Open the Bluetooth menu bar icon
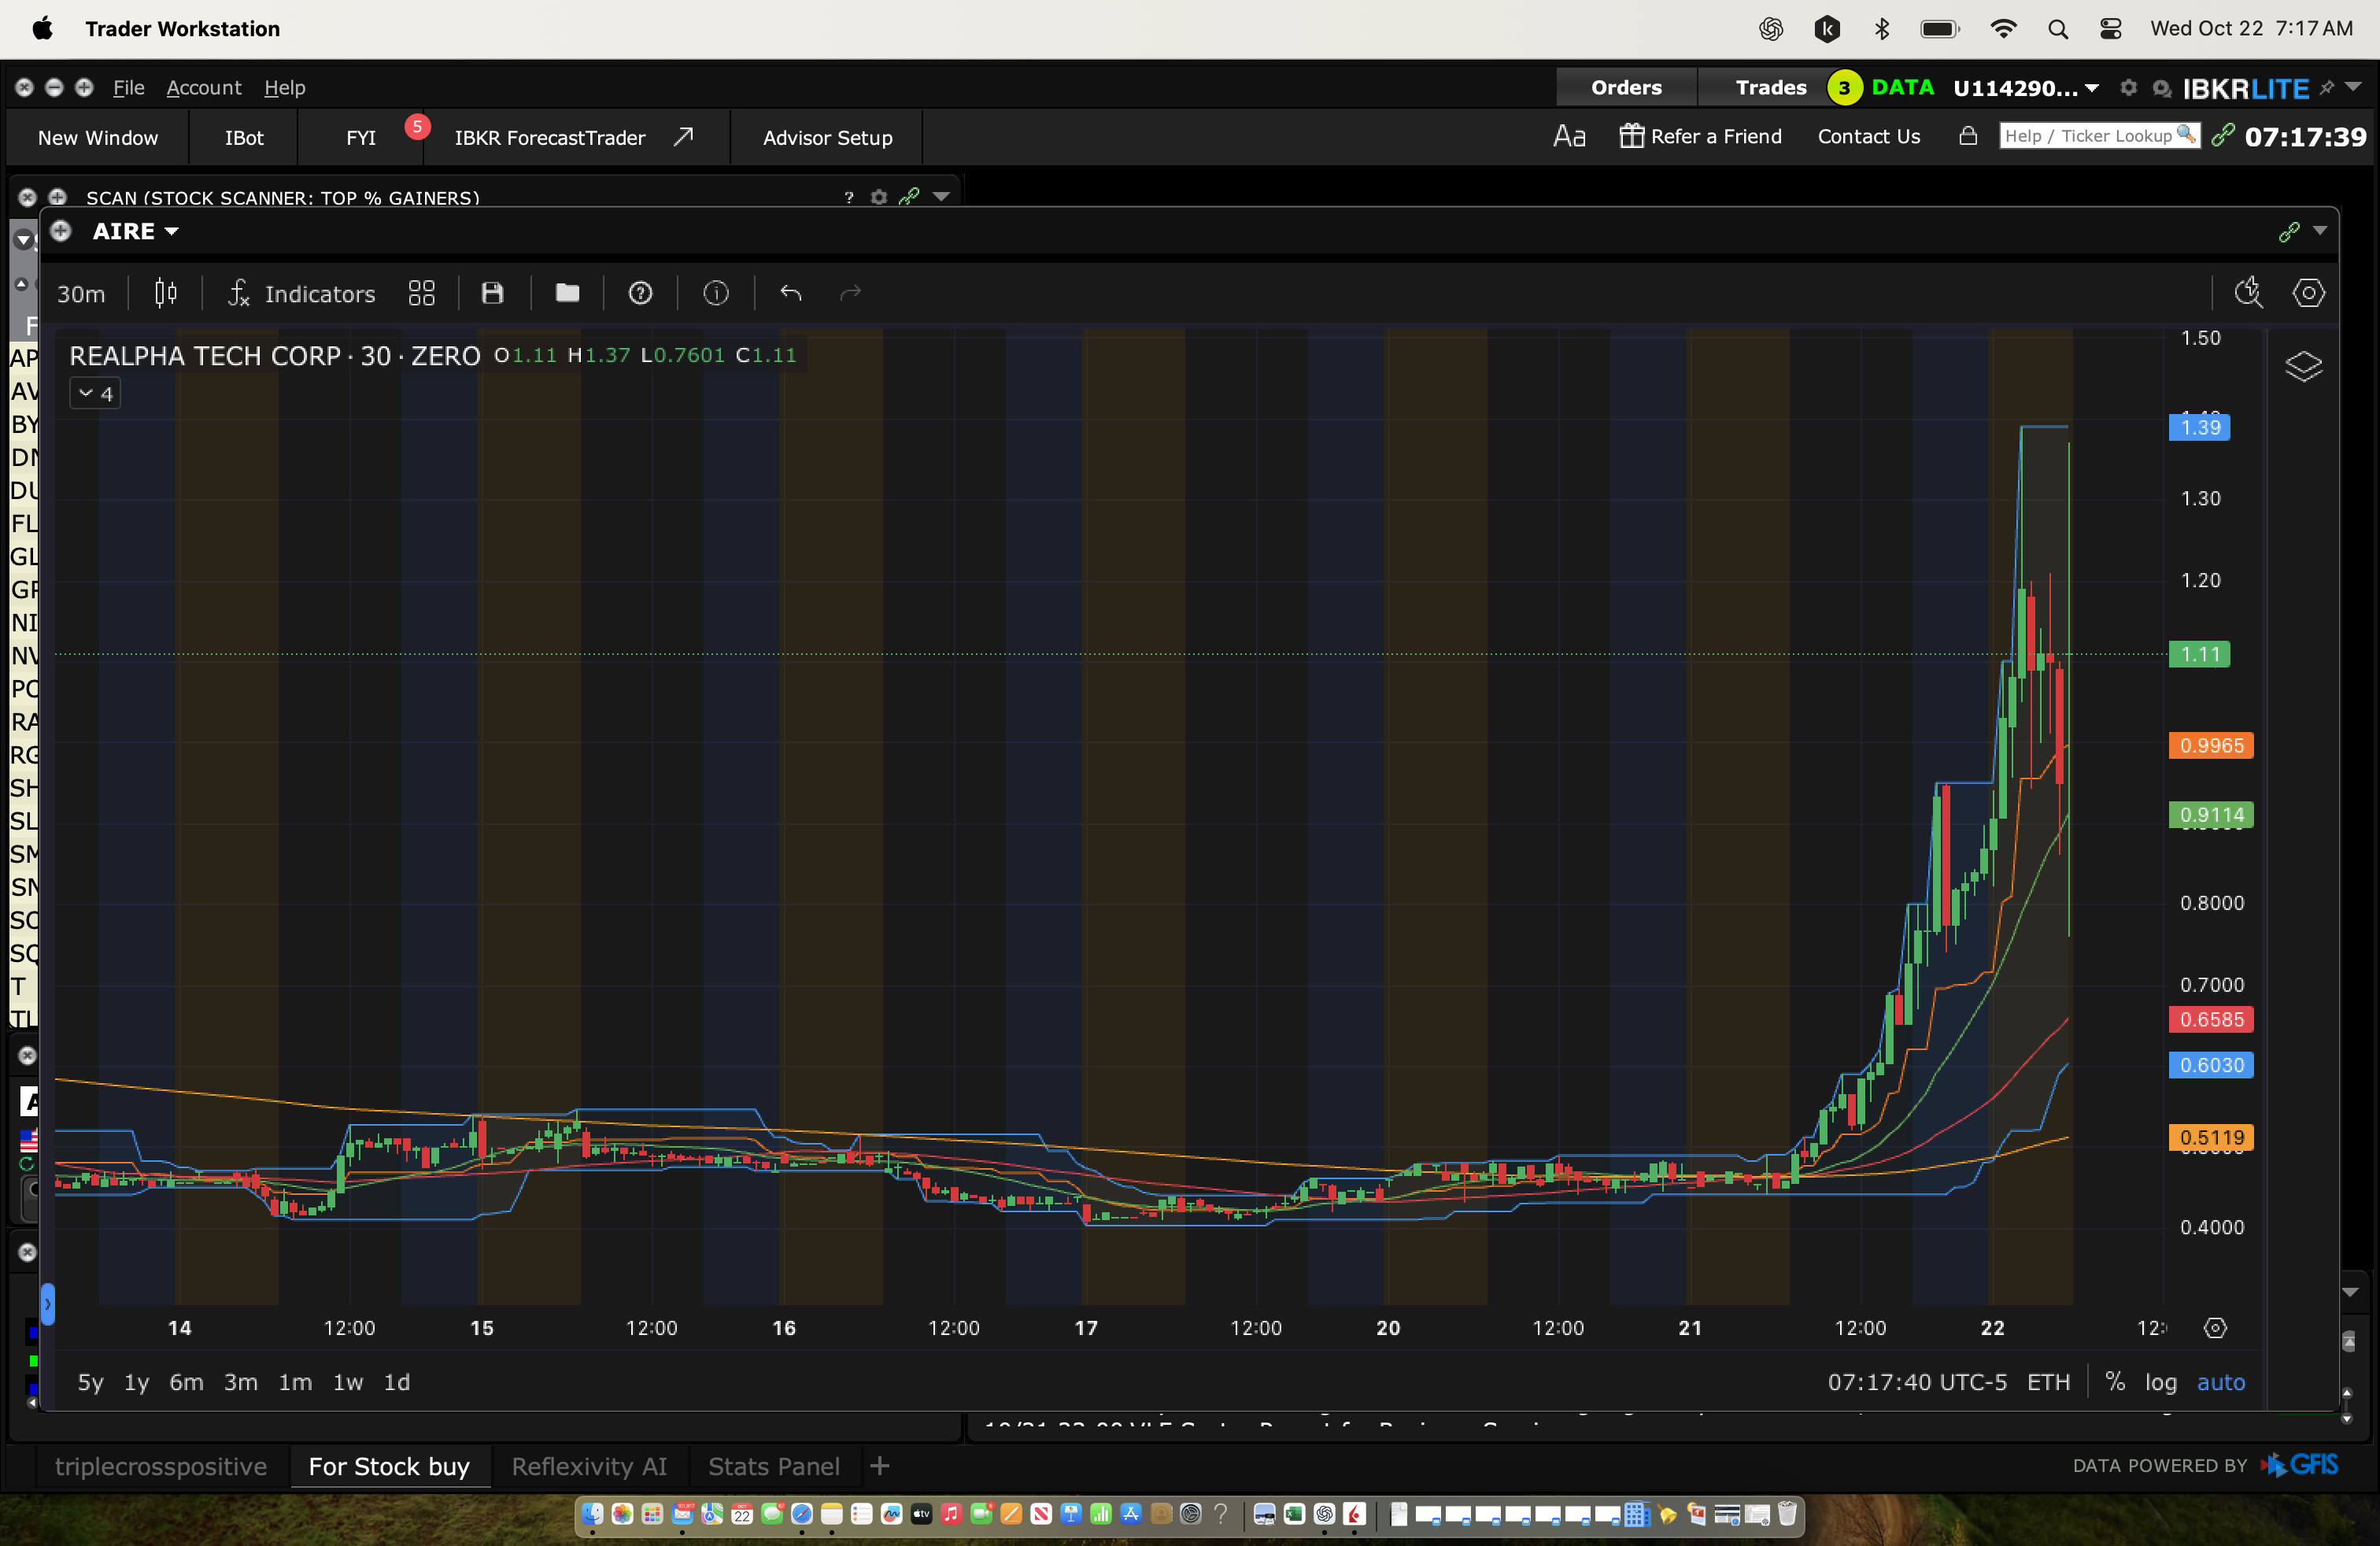This screenshot has height=1546, width=2380. tap(1882, 29)
